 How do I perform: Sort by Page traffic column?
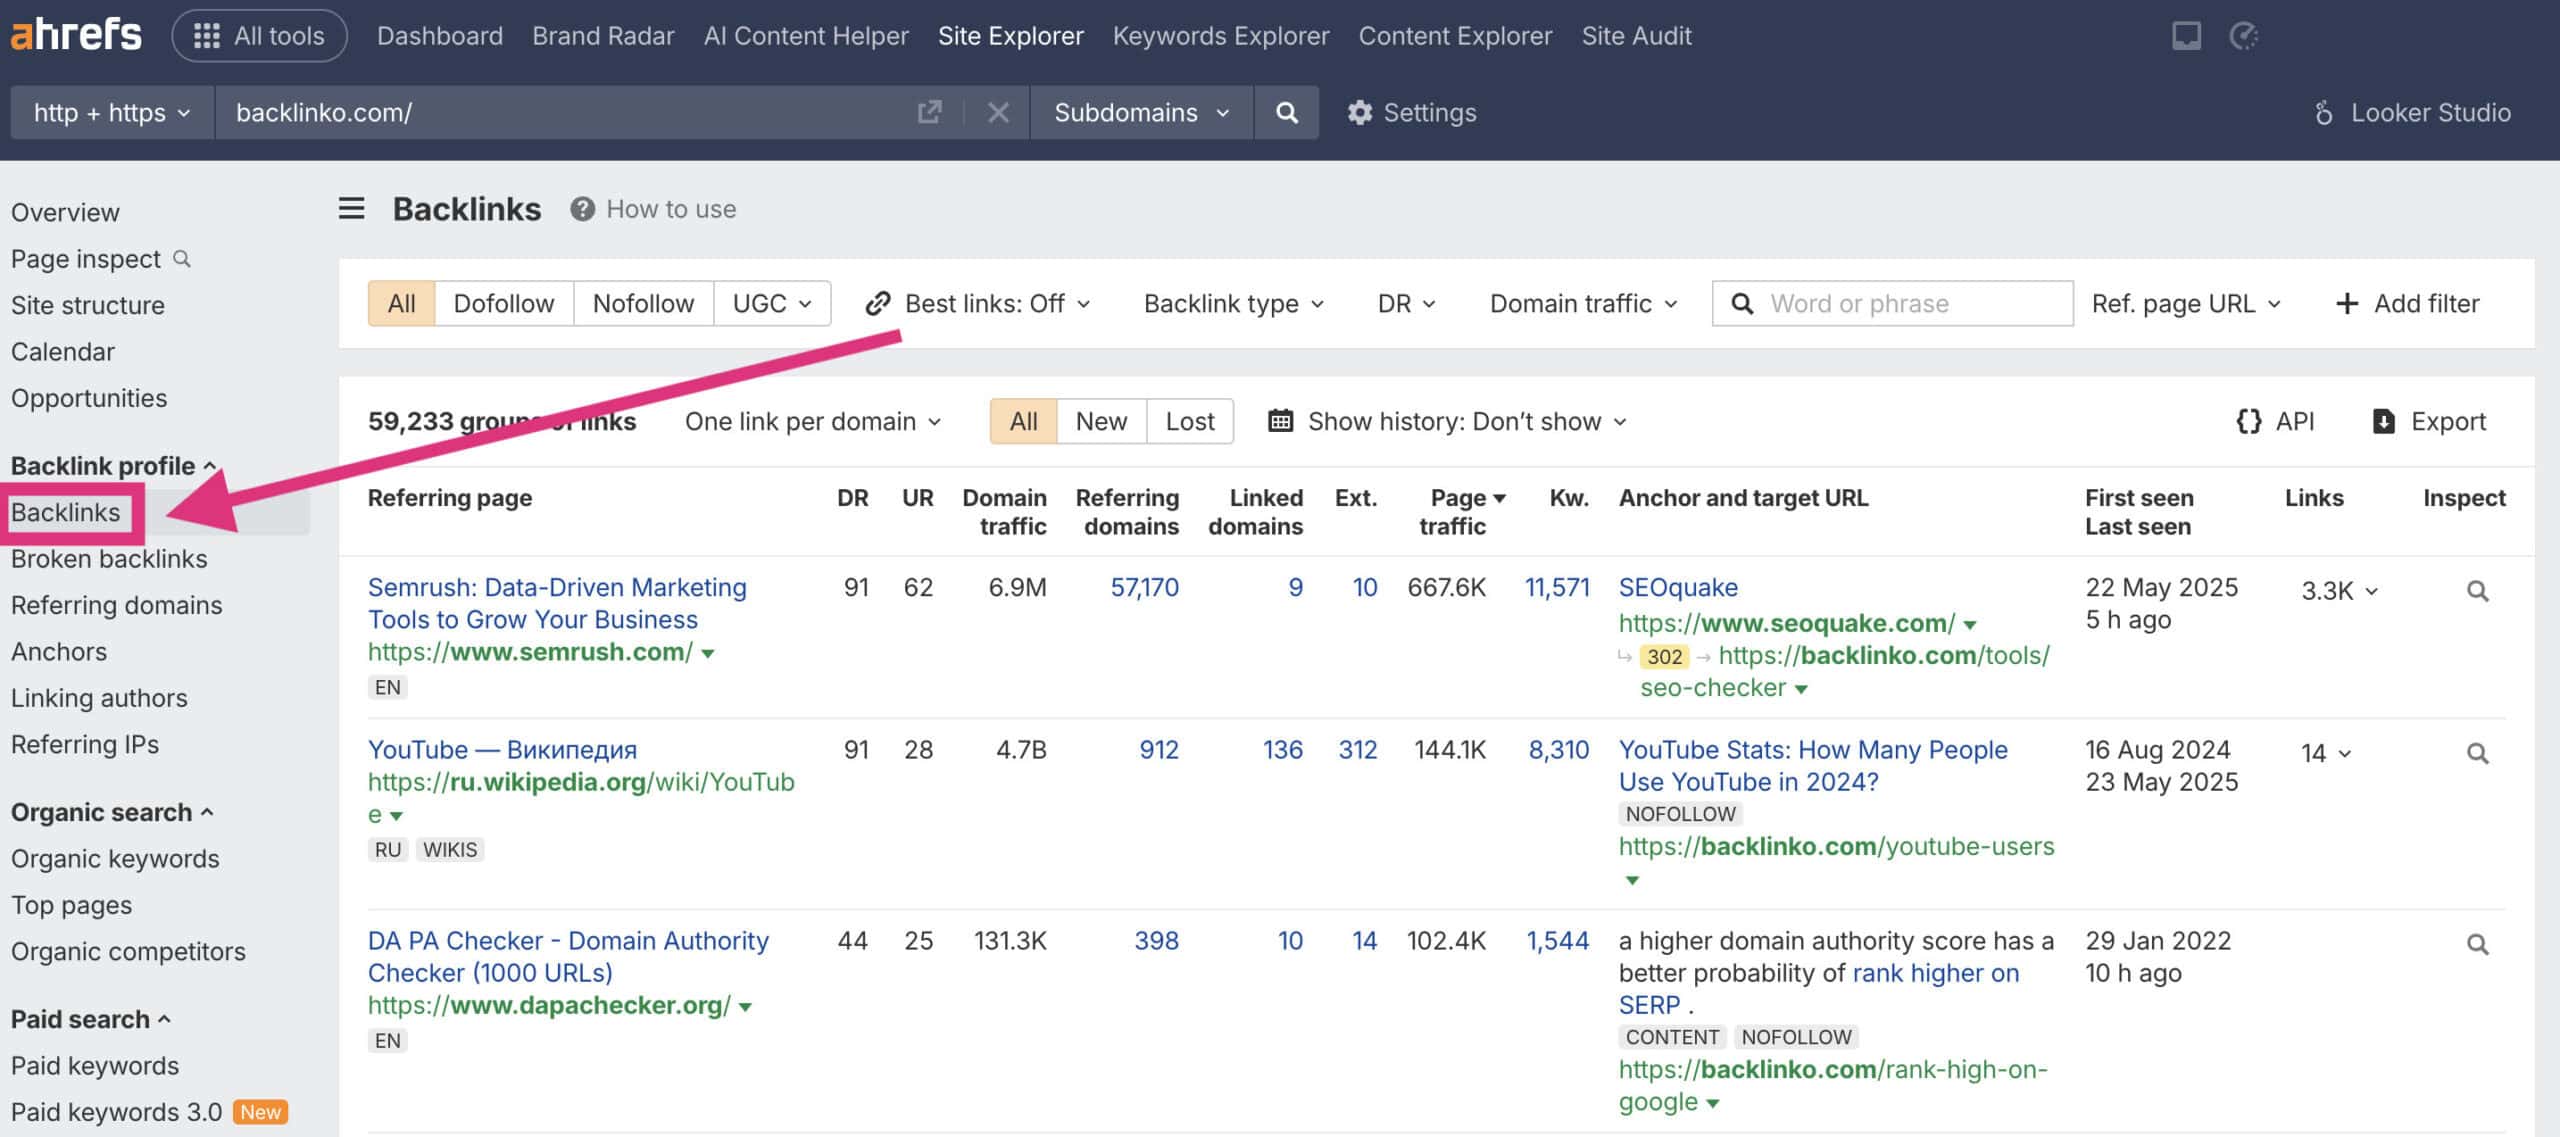point(1462,511)
